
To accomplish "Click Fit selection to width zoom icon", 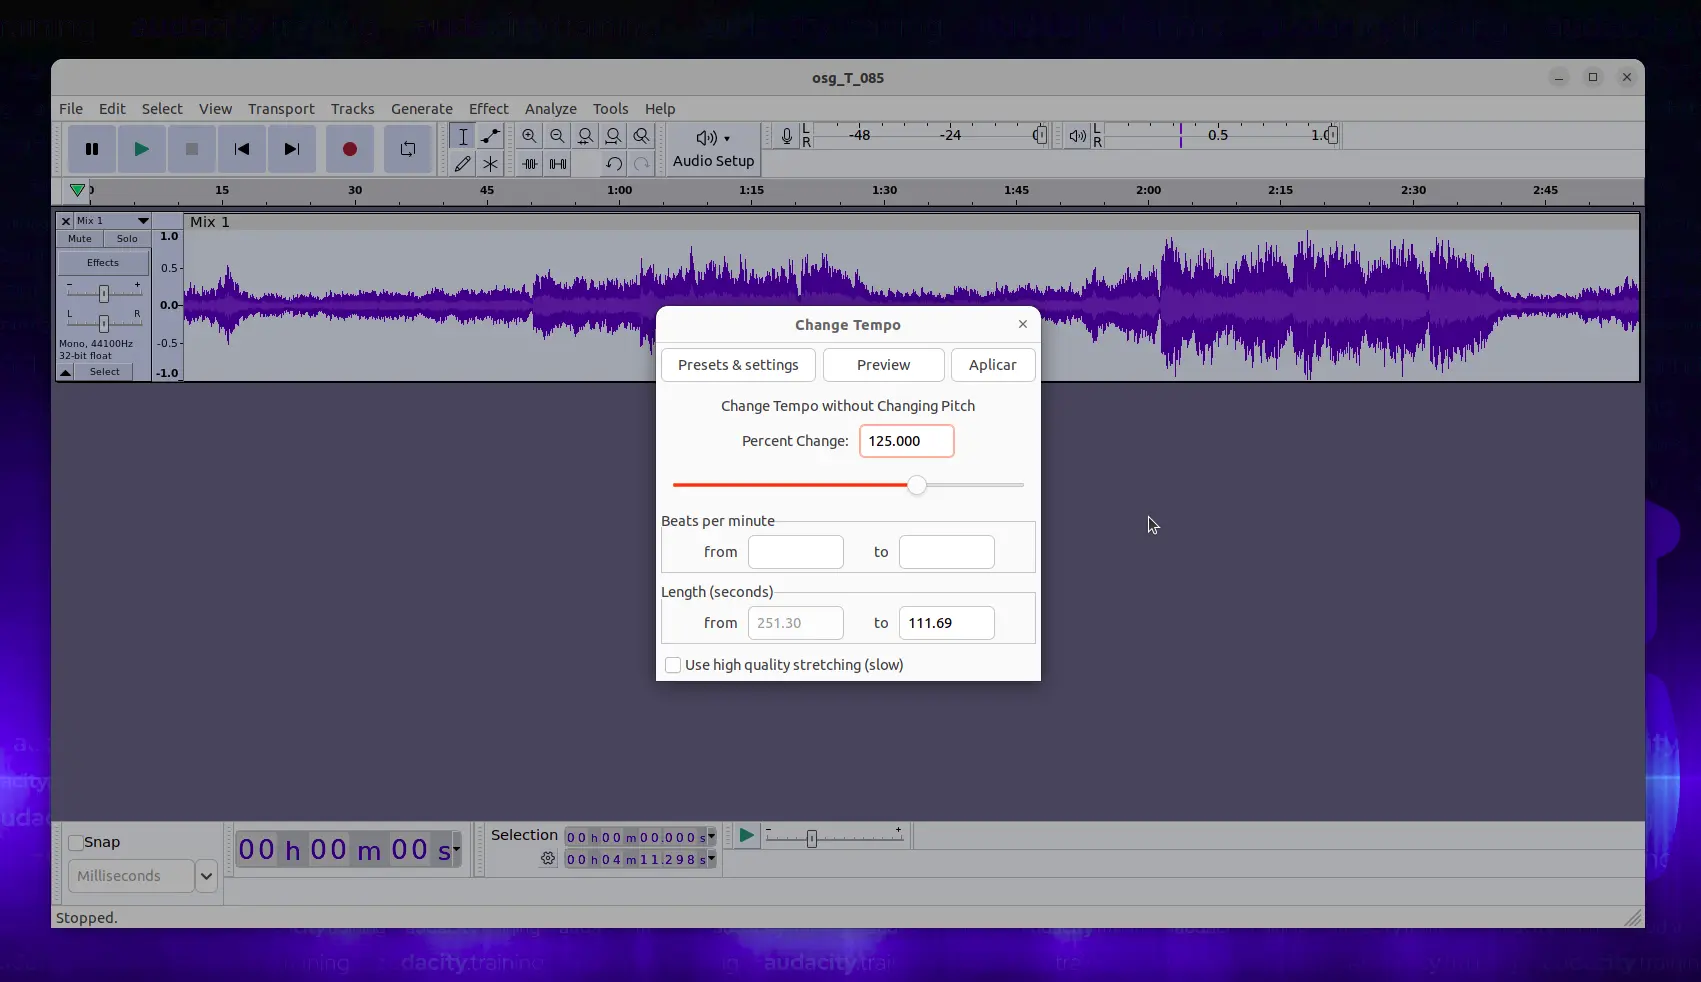I will (586, 136).
